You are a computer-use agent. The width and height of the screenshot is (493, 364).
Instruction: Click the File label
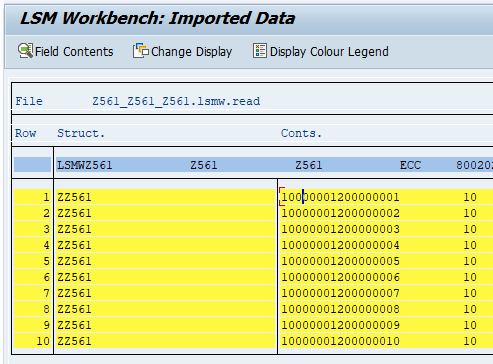tap(29, 101)
